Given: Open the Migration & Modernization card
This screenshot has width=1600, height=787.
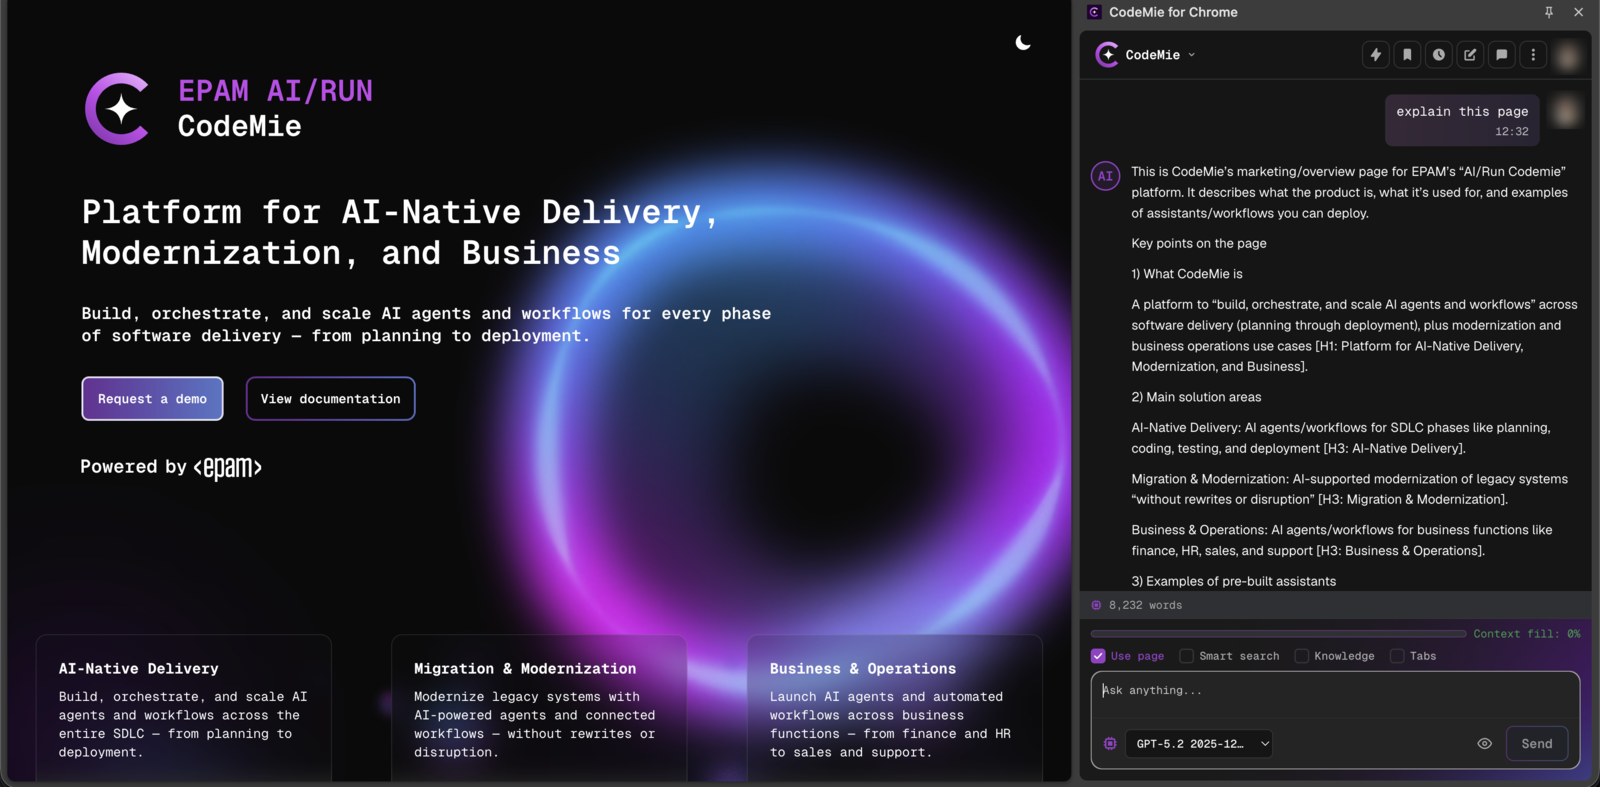Looking at the screenshot, I should point(539,708).
